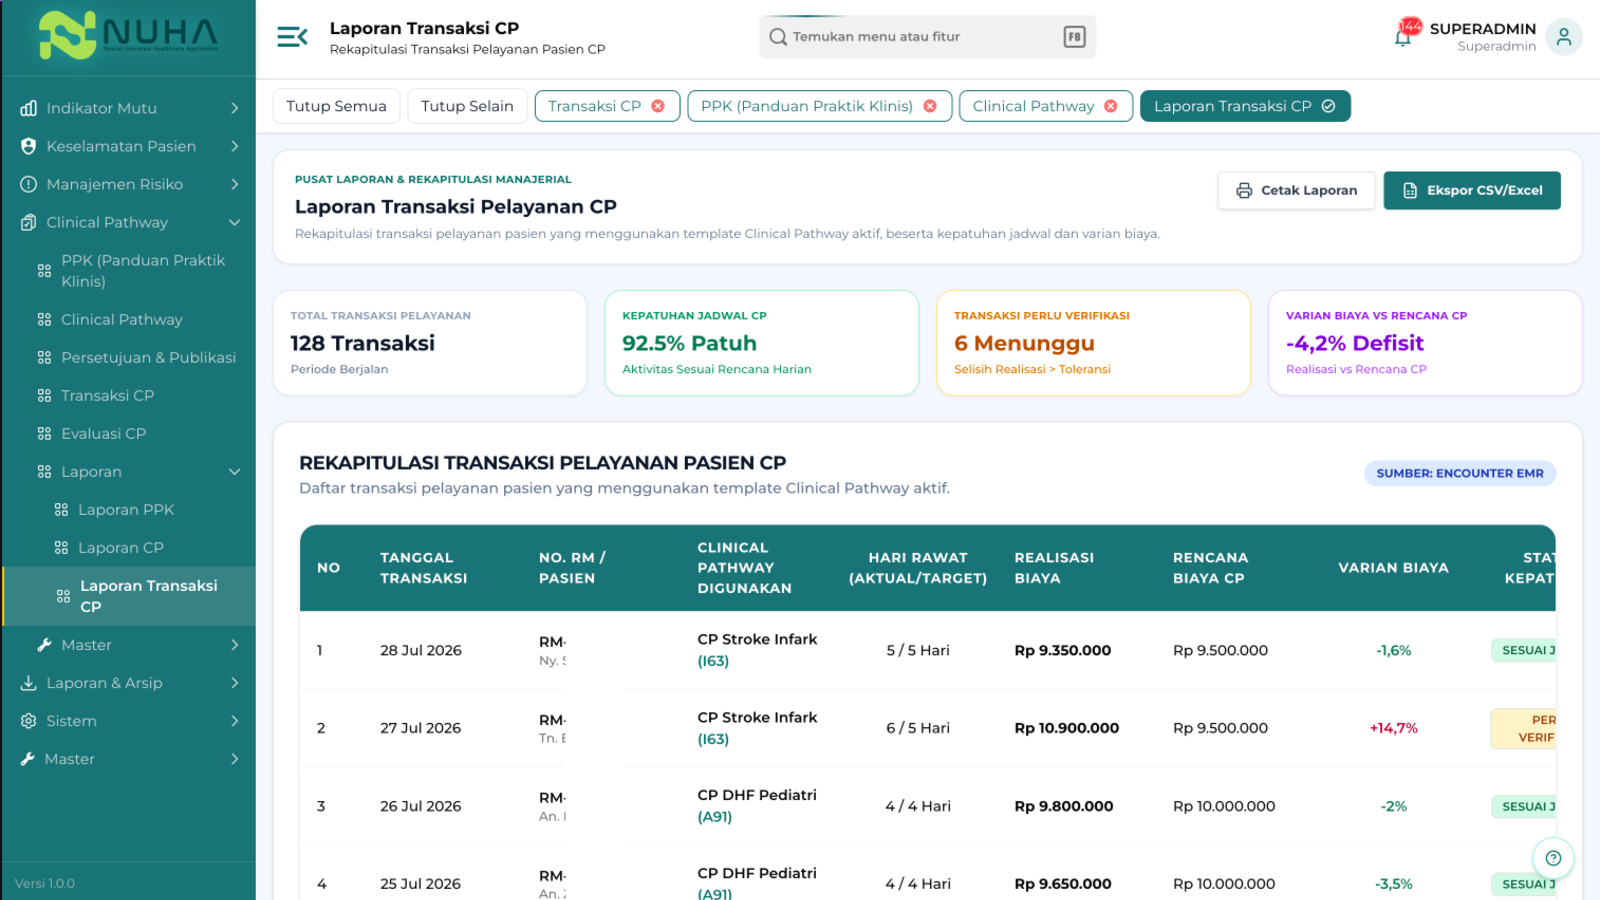Click the Manajemen Risiko alert icon
This screenshot has height=900, width=1600.
point(28,184)
